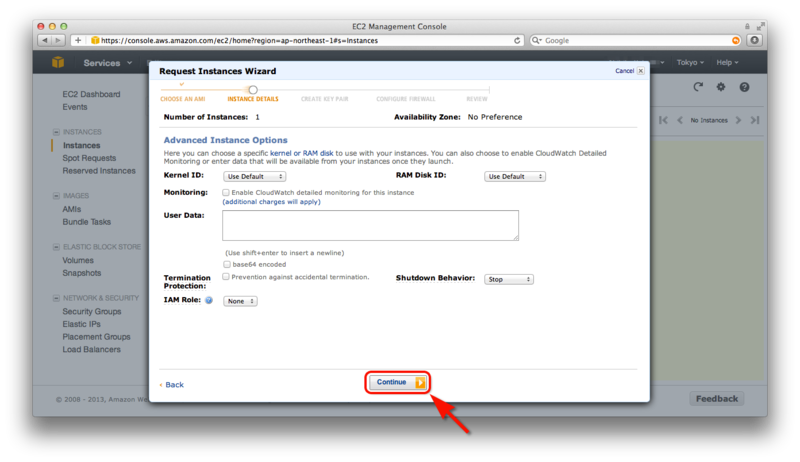This screenshot has height=462, width=800.
Task: Open the settings gear icon
Action: pos(720,87)
